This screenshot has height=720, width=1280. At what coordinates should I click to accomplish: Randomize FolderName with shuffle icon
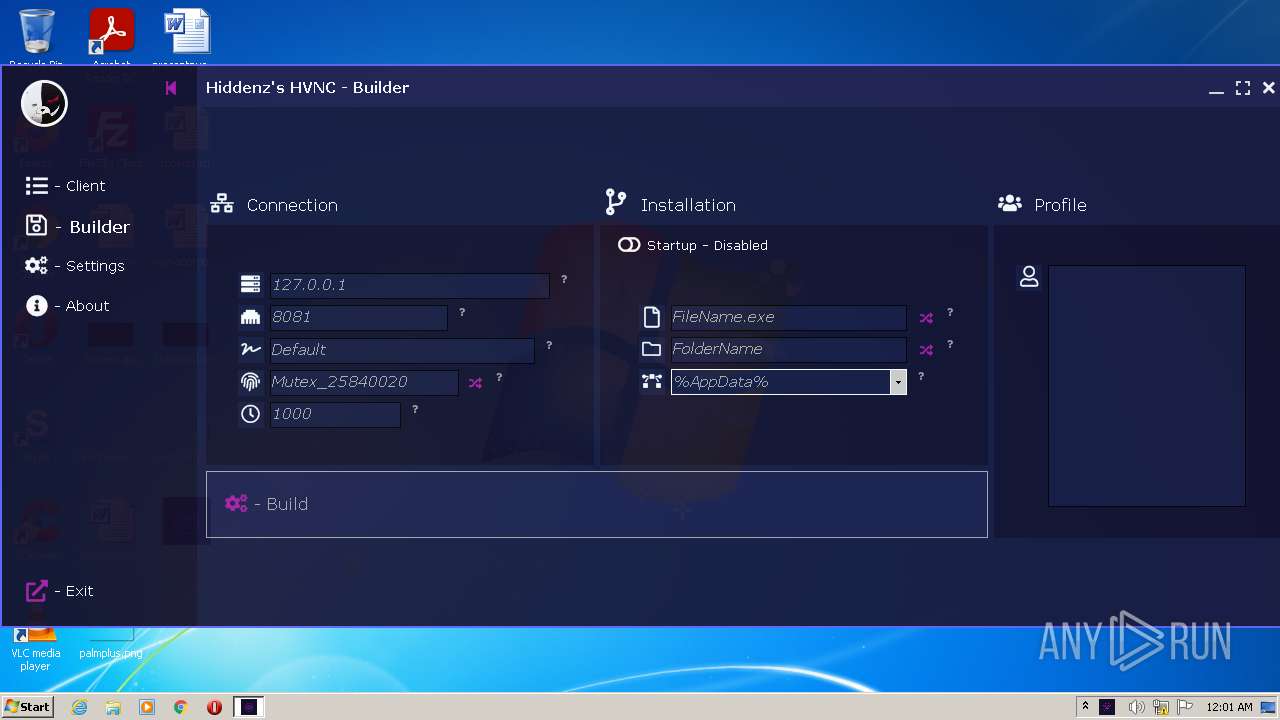926,350
